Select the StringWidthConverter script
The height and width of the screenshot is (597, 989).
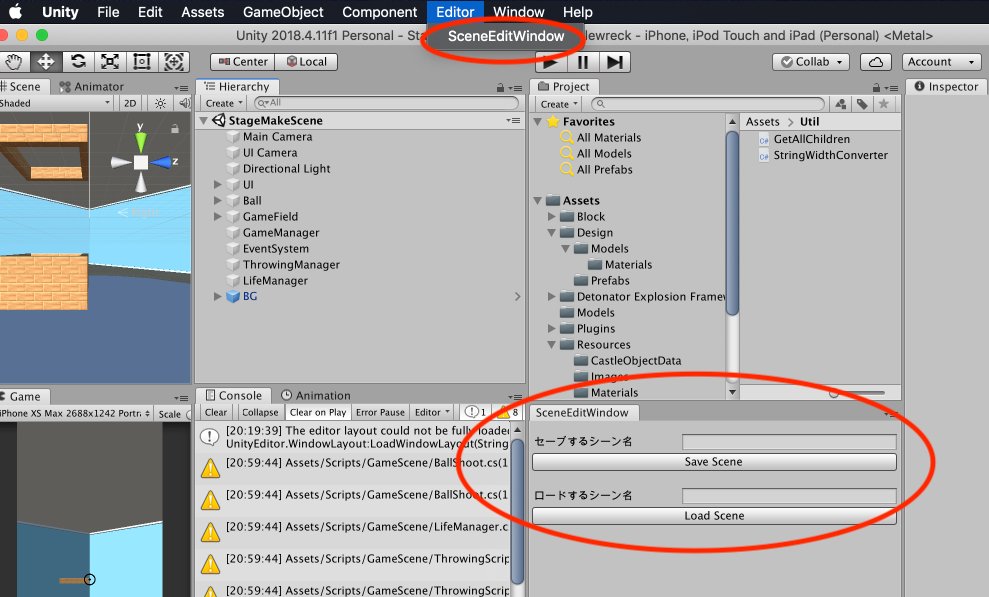830,155
